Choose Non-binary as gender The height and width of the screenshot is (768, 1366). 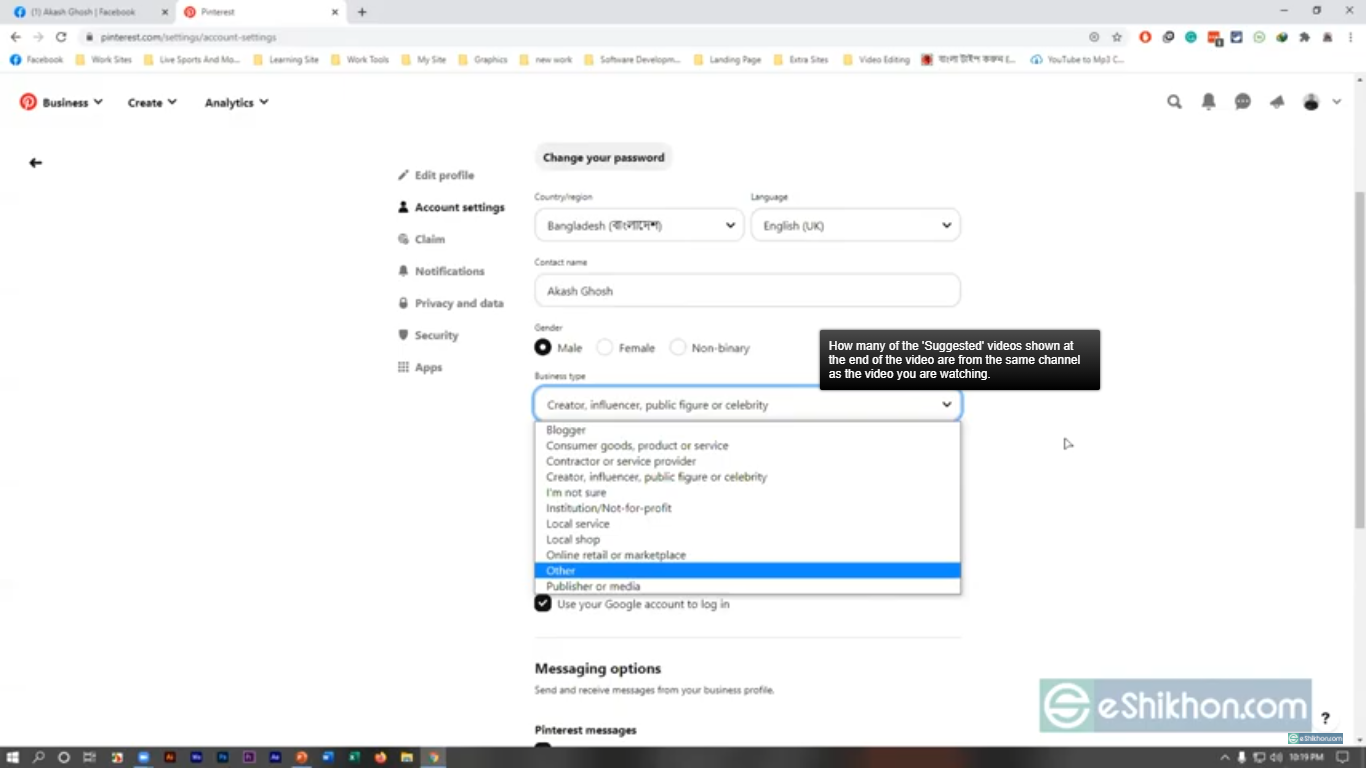coord(678,346)
